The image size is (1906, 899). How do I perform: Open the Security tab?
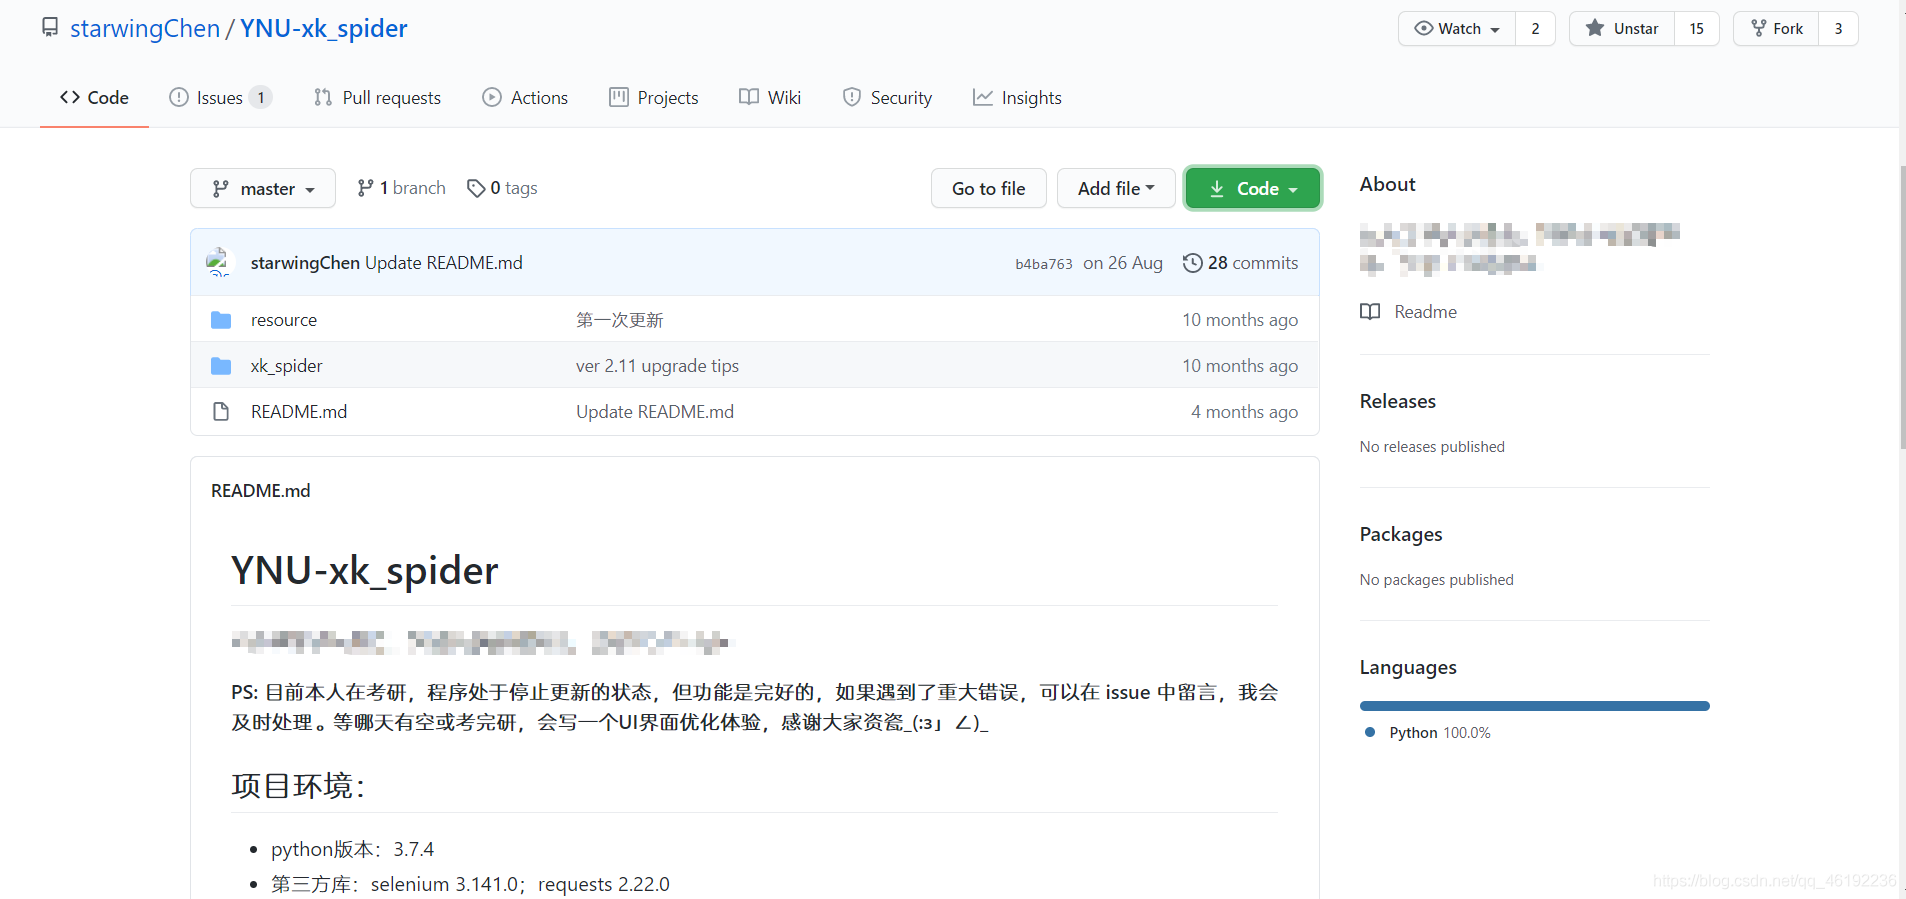pyautogui.click(x=887, y=97)
